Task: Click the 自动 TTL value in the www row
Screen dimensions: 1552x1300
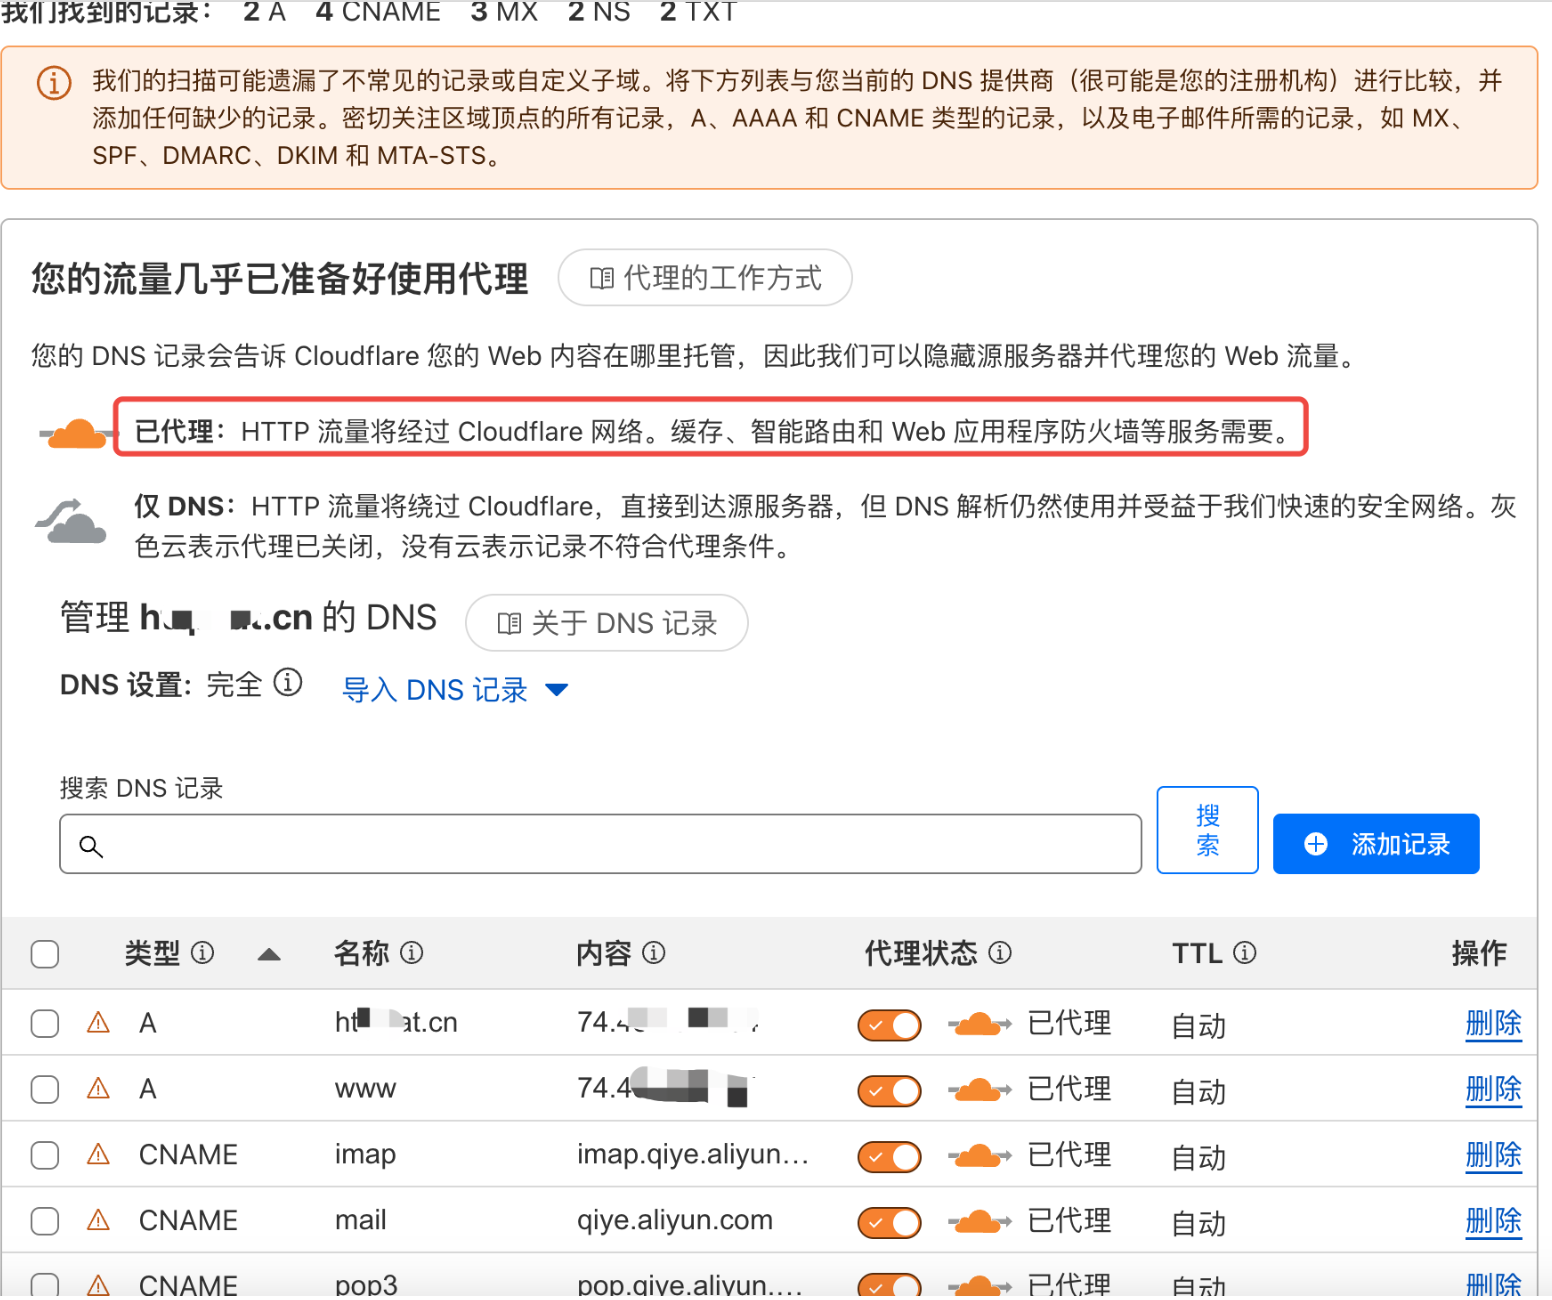Action: [1198, 1091]
